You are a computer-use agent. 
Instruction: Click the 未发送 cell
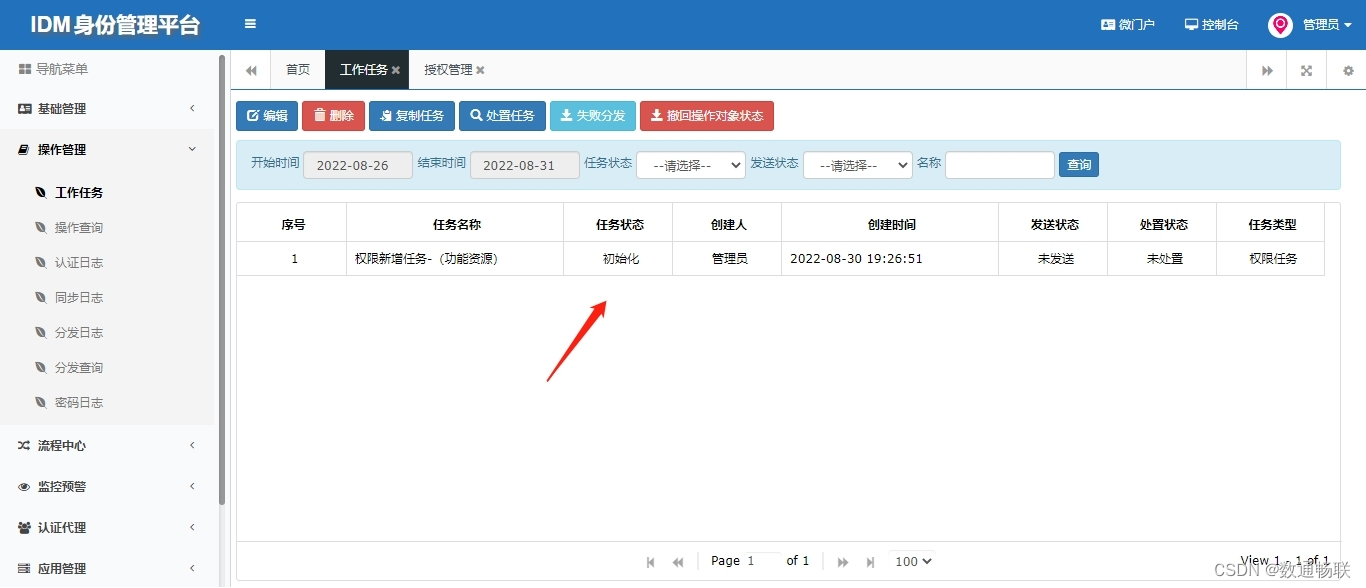pos(1055,259)
